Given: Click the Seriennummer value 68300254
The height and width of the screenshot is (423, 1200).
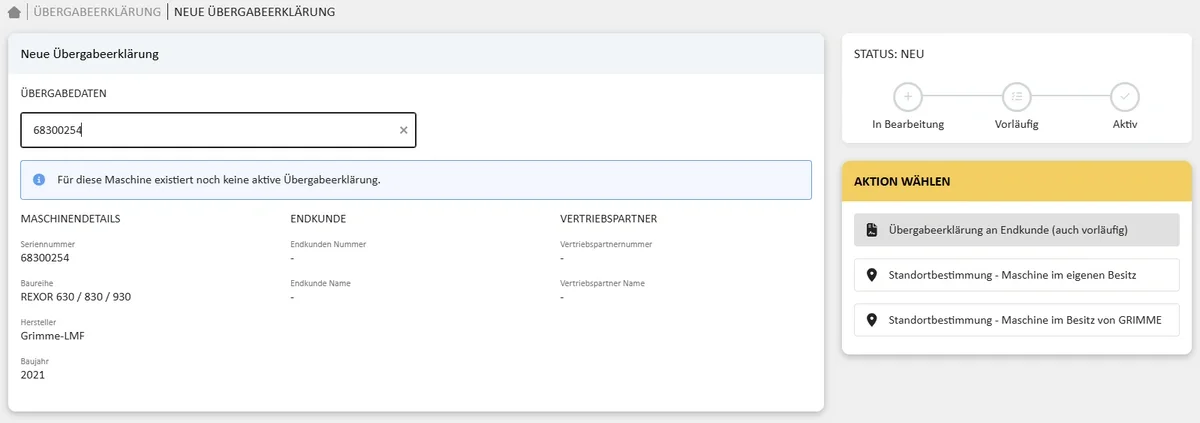Looking at the screenshot, I should [x=45, y=258].
